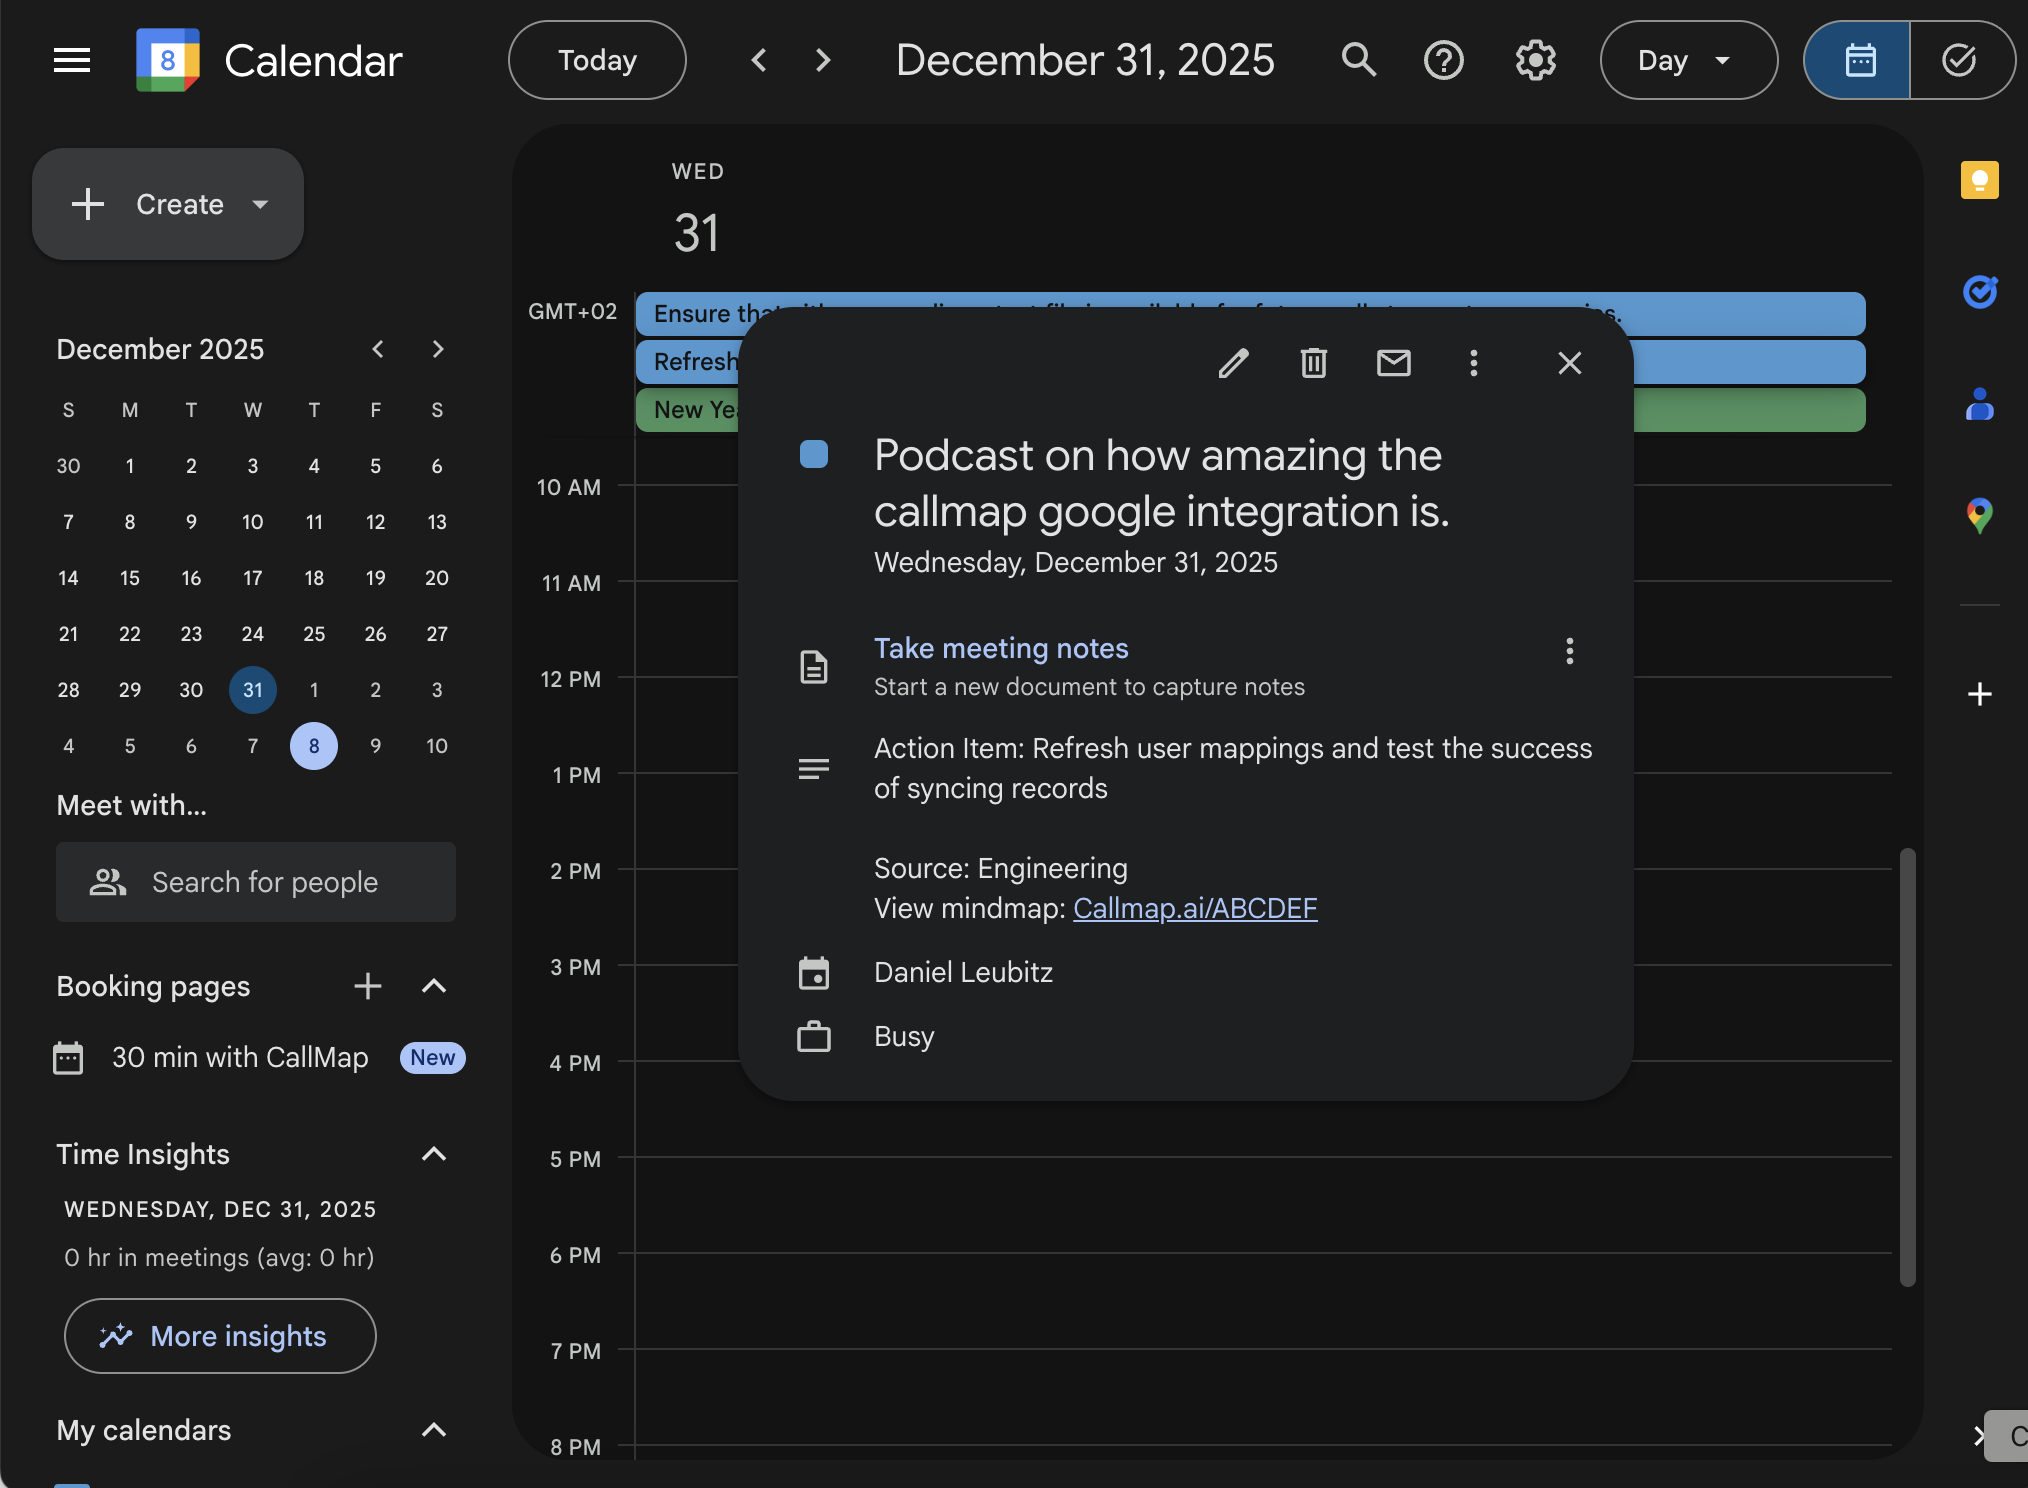Open Google Keep side panel

[1979, 180]
